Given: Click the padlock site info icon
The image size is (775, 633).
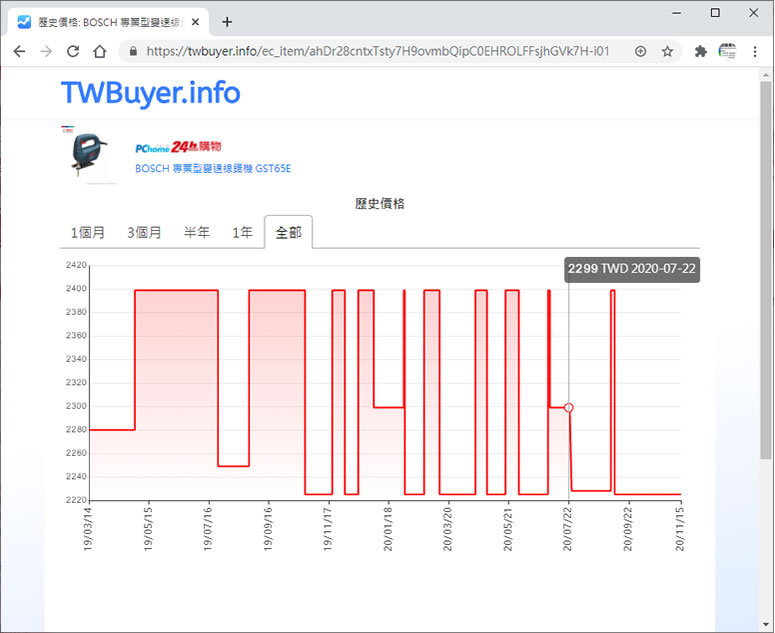Looking at the screenshot, I should pos(130,51).
